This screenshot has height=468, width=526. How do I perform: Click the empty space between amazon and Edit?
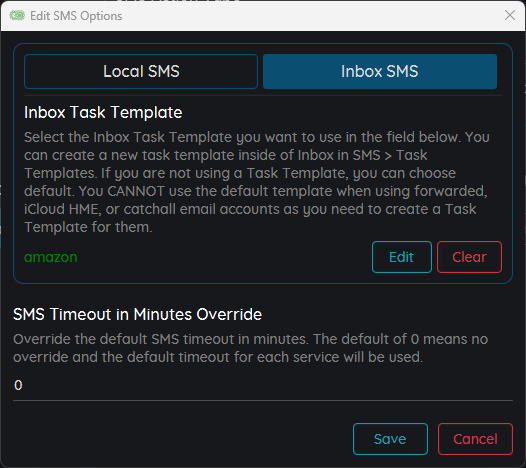pos(225,257)
